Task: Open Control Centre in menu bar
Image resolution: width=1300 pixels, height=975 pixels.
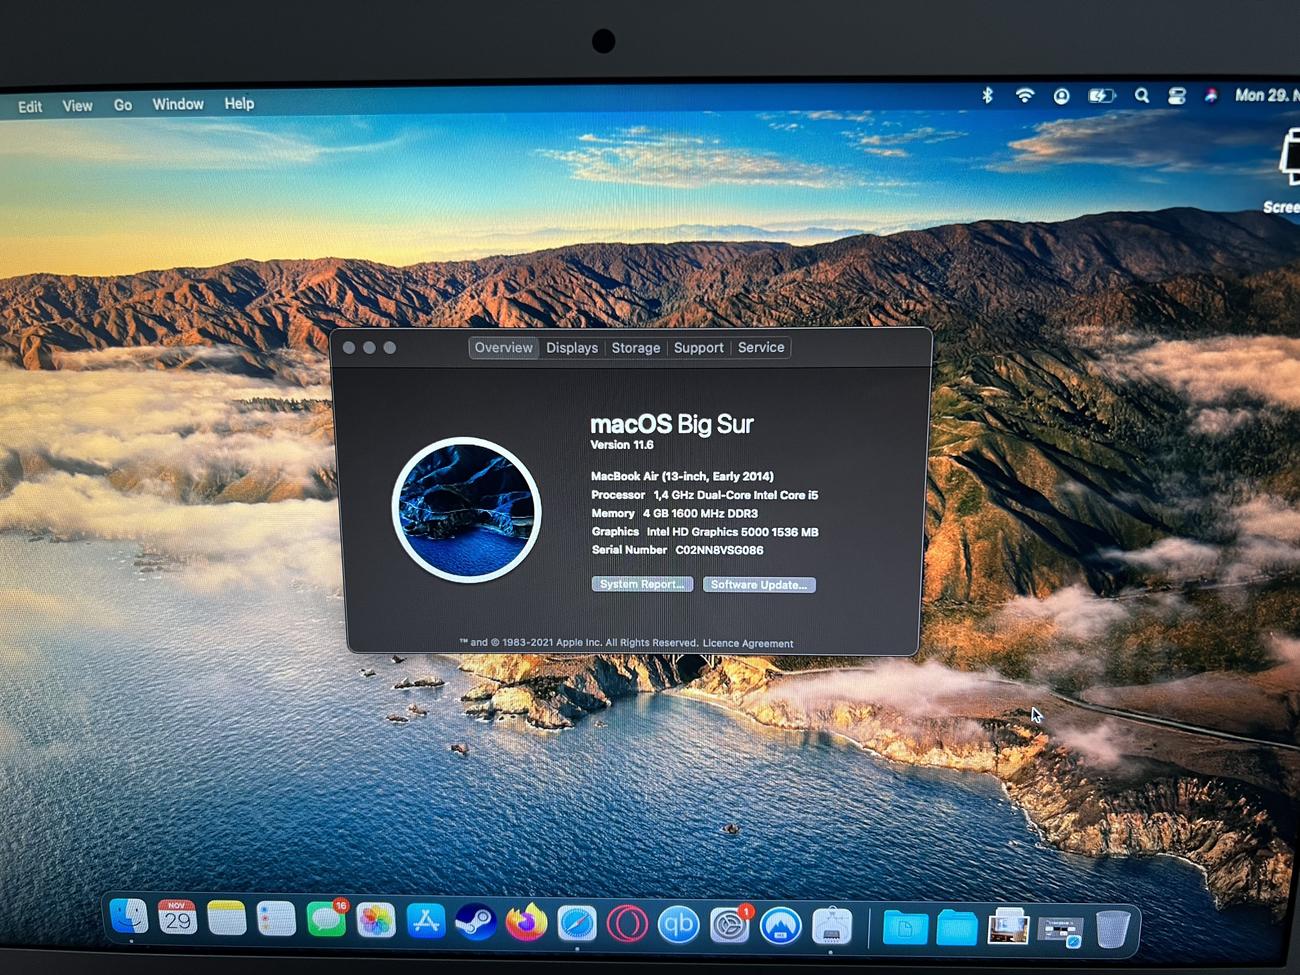Action: [1177, 96]
